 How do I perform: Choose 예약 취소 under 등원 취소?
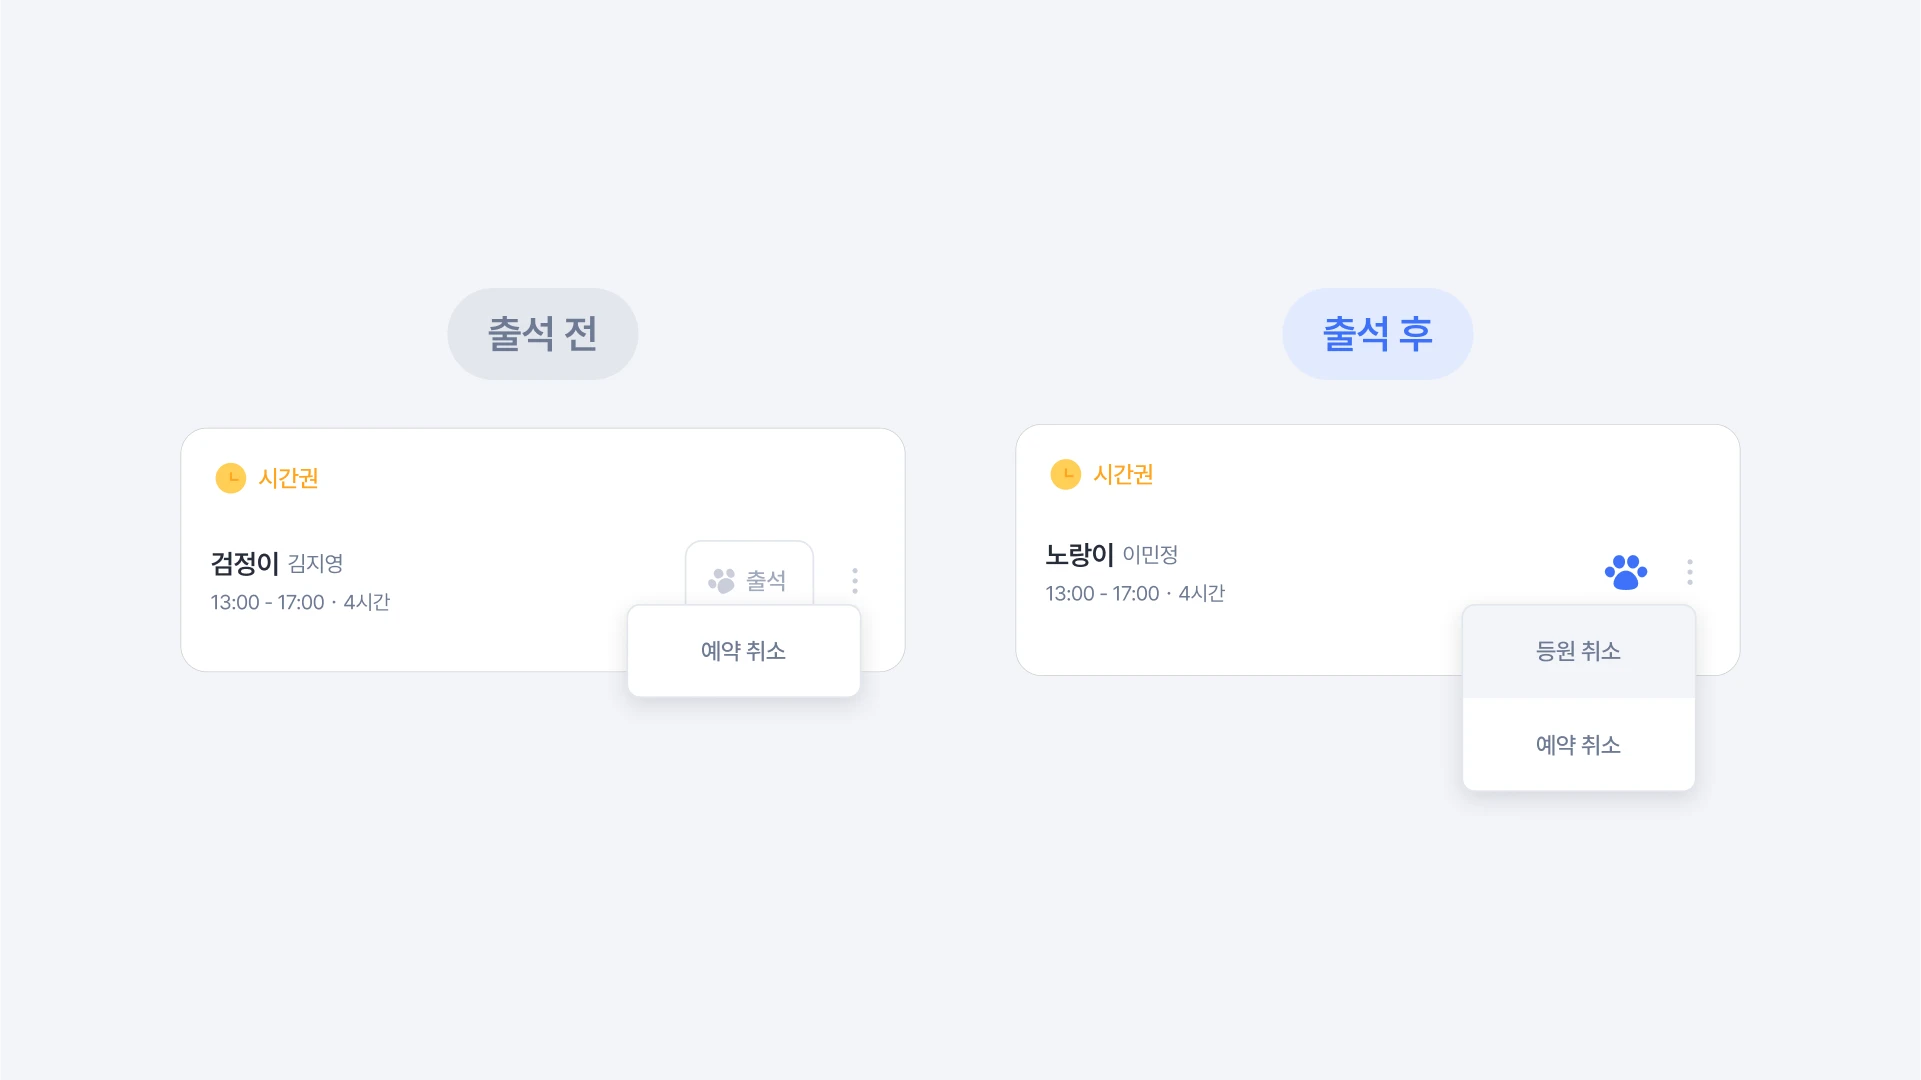[x=1579, y=745]
